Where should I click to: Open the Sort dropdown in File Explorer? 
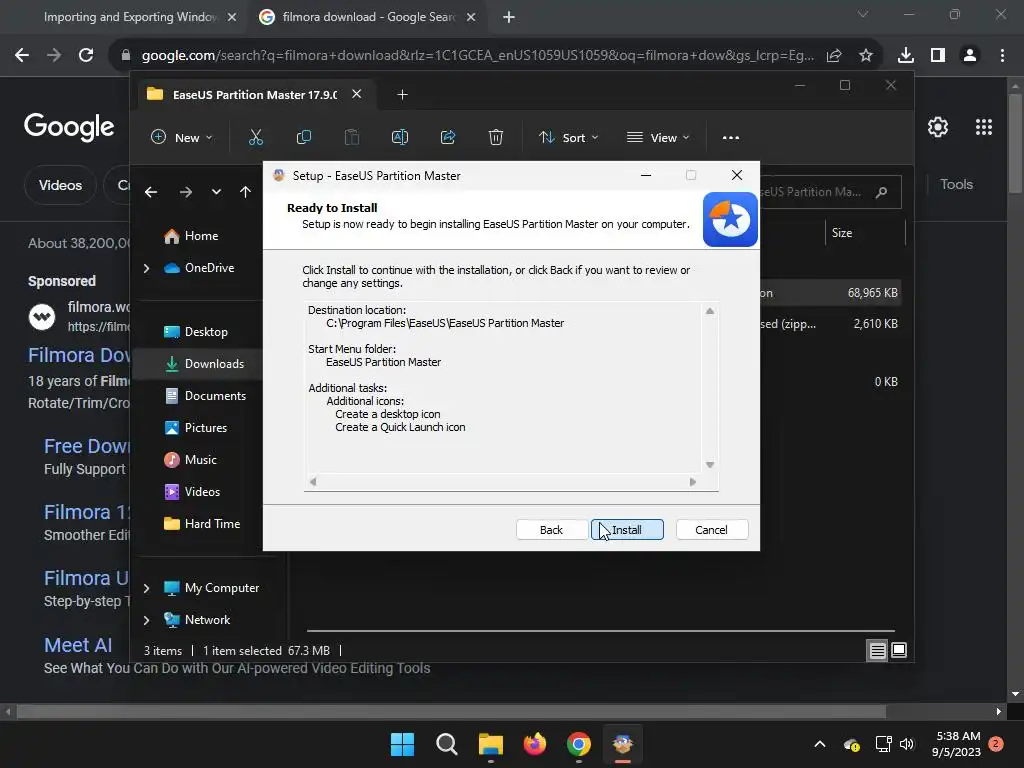pyautogui.click(x=568, y=137)
